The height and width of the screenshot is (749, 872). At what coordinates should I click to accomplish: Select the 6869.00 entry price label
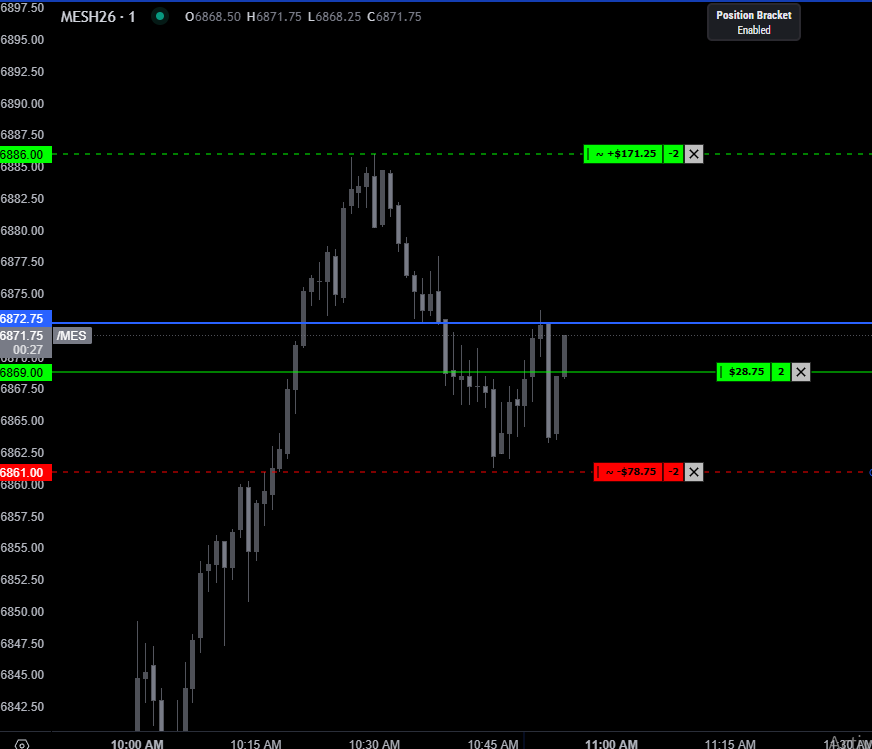click(x=26, y=373)
